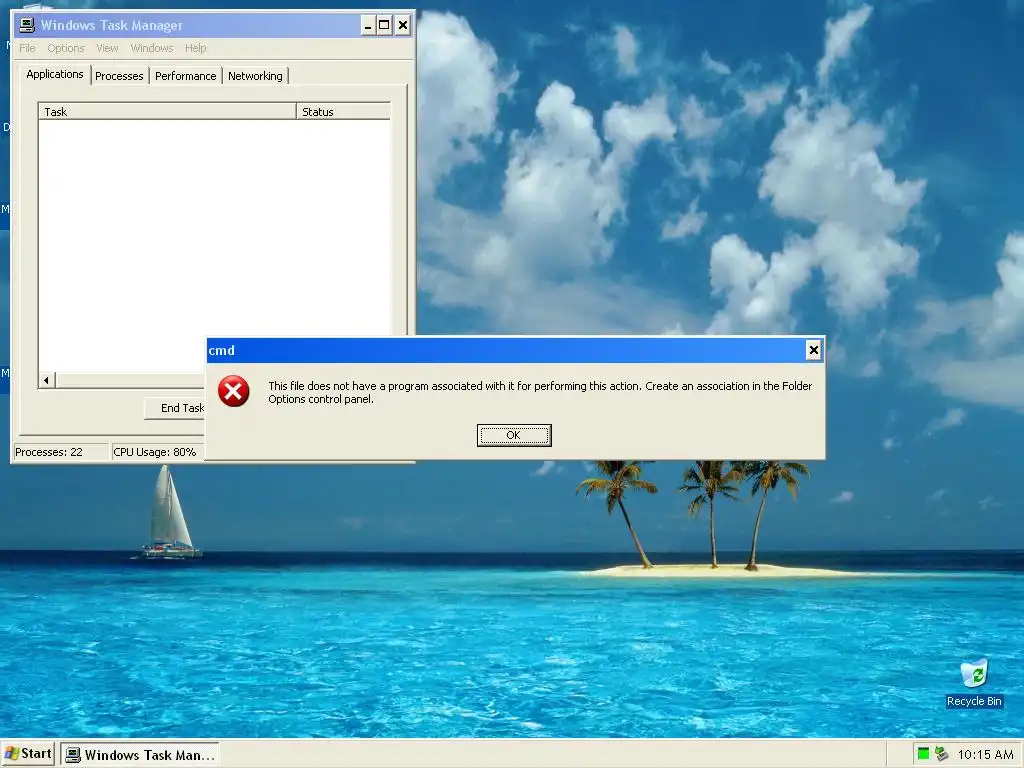Close the Windows Task Manager window
The image size is (1024, 768).
tap(403, 25)
